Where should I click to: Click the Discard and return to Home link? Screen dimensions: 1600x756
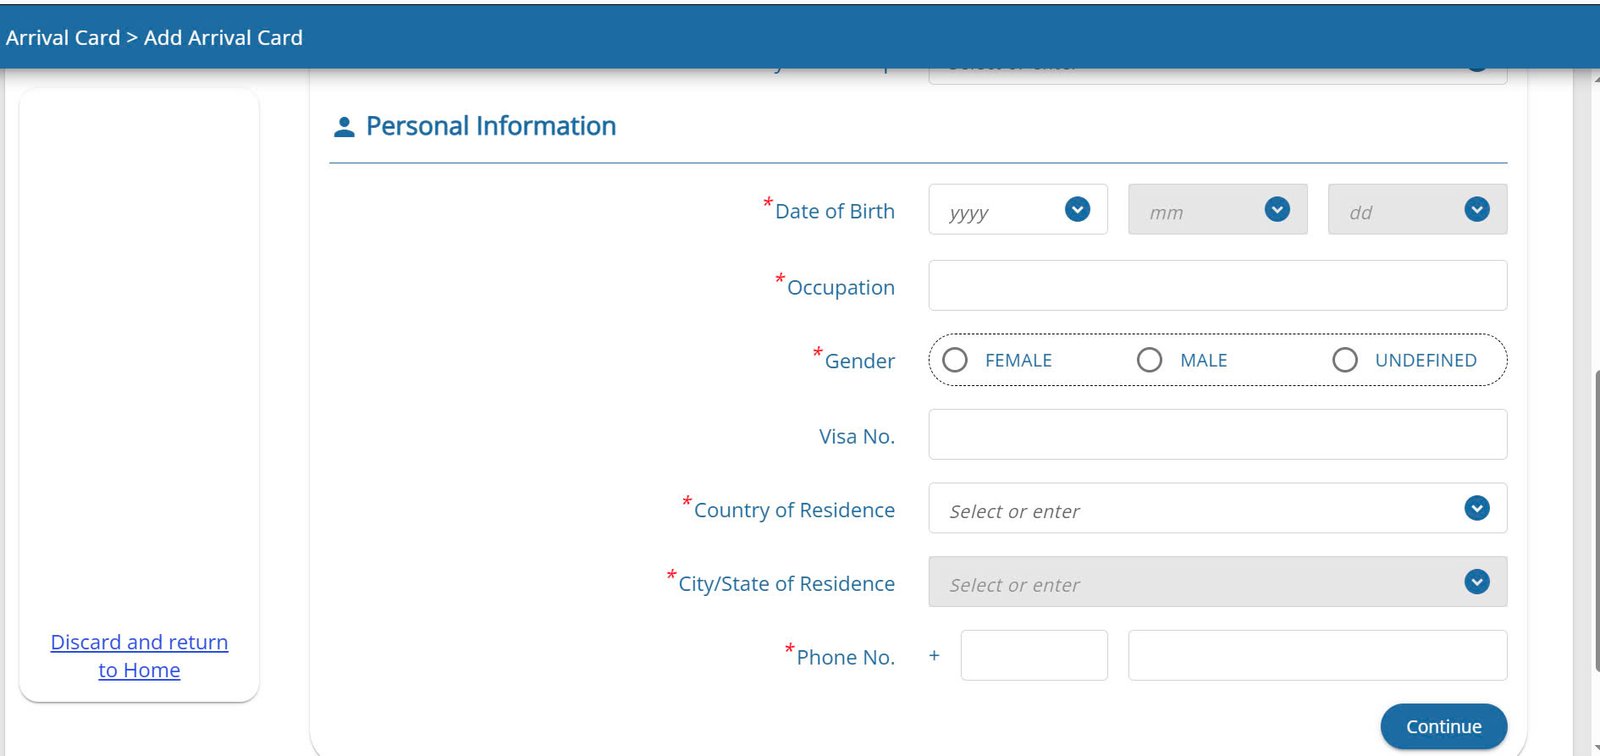[139, 656]
